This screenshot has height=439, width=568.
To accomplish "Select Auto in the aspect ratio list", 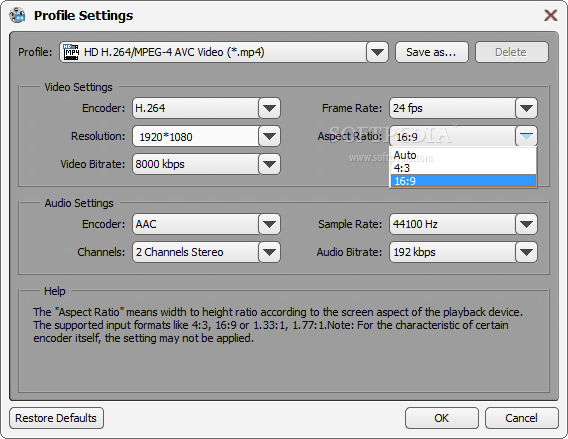I will (x=463, y=155).
